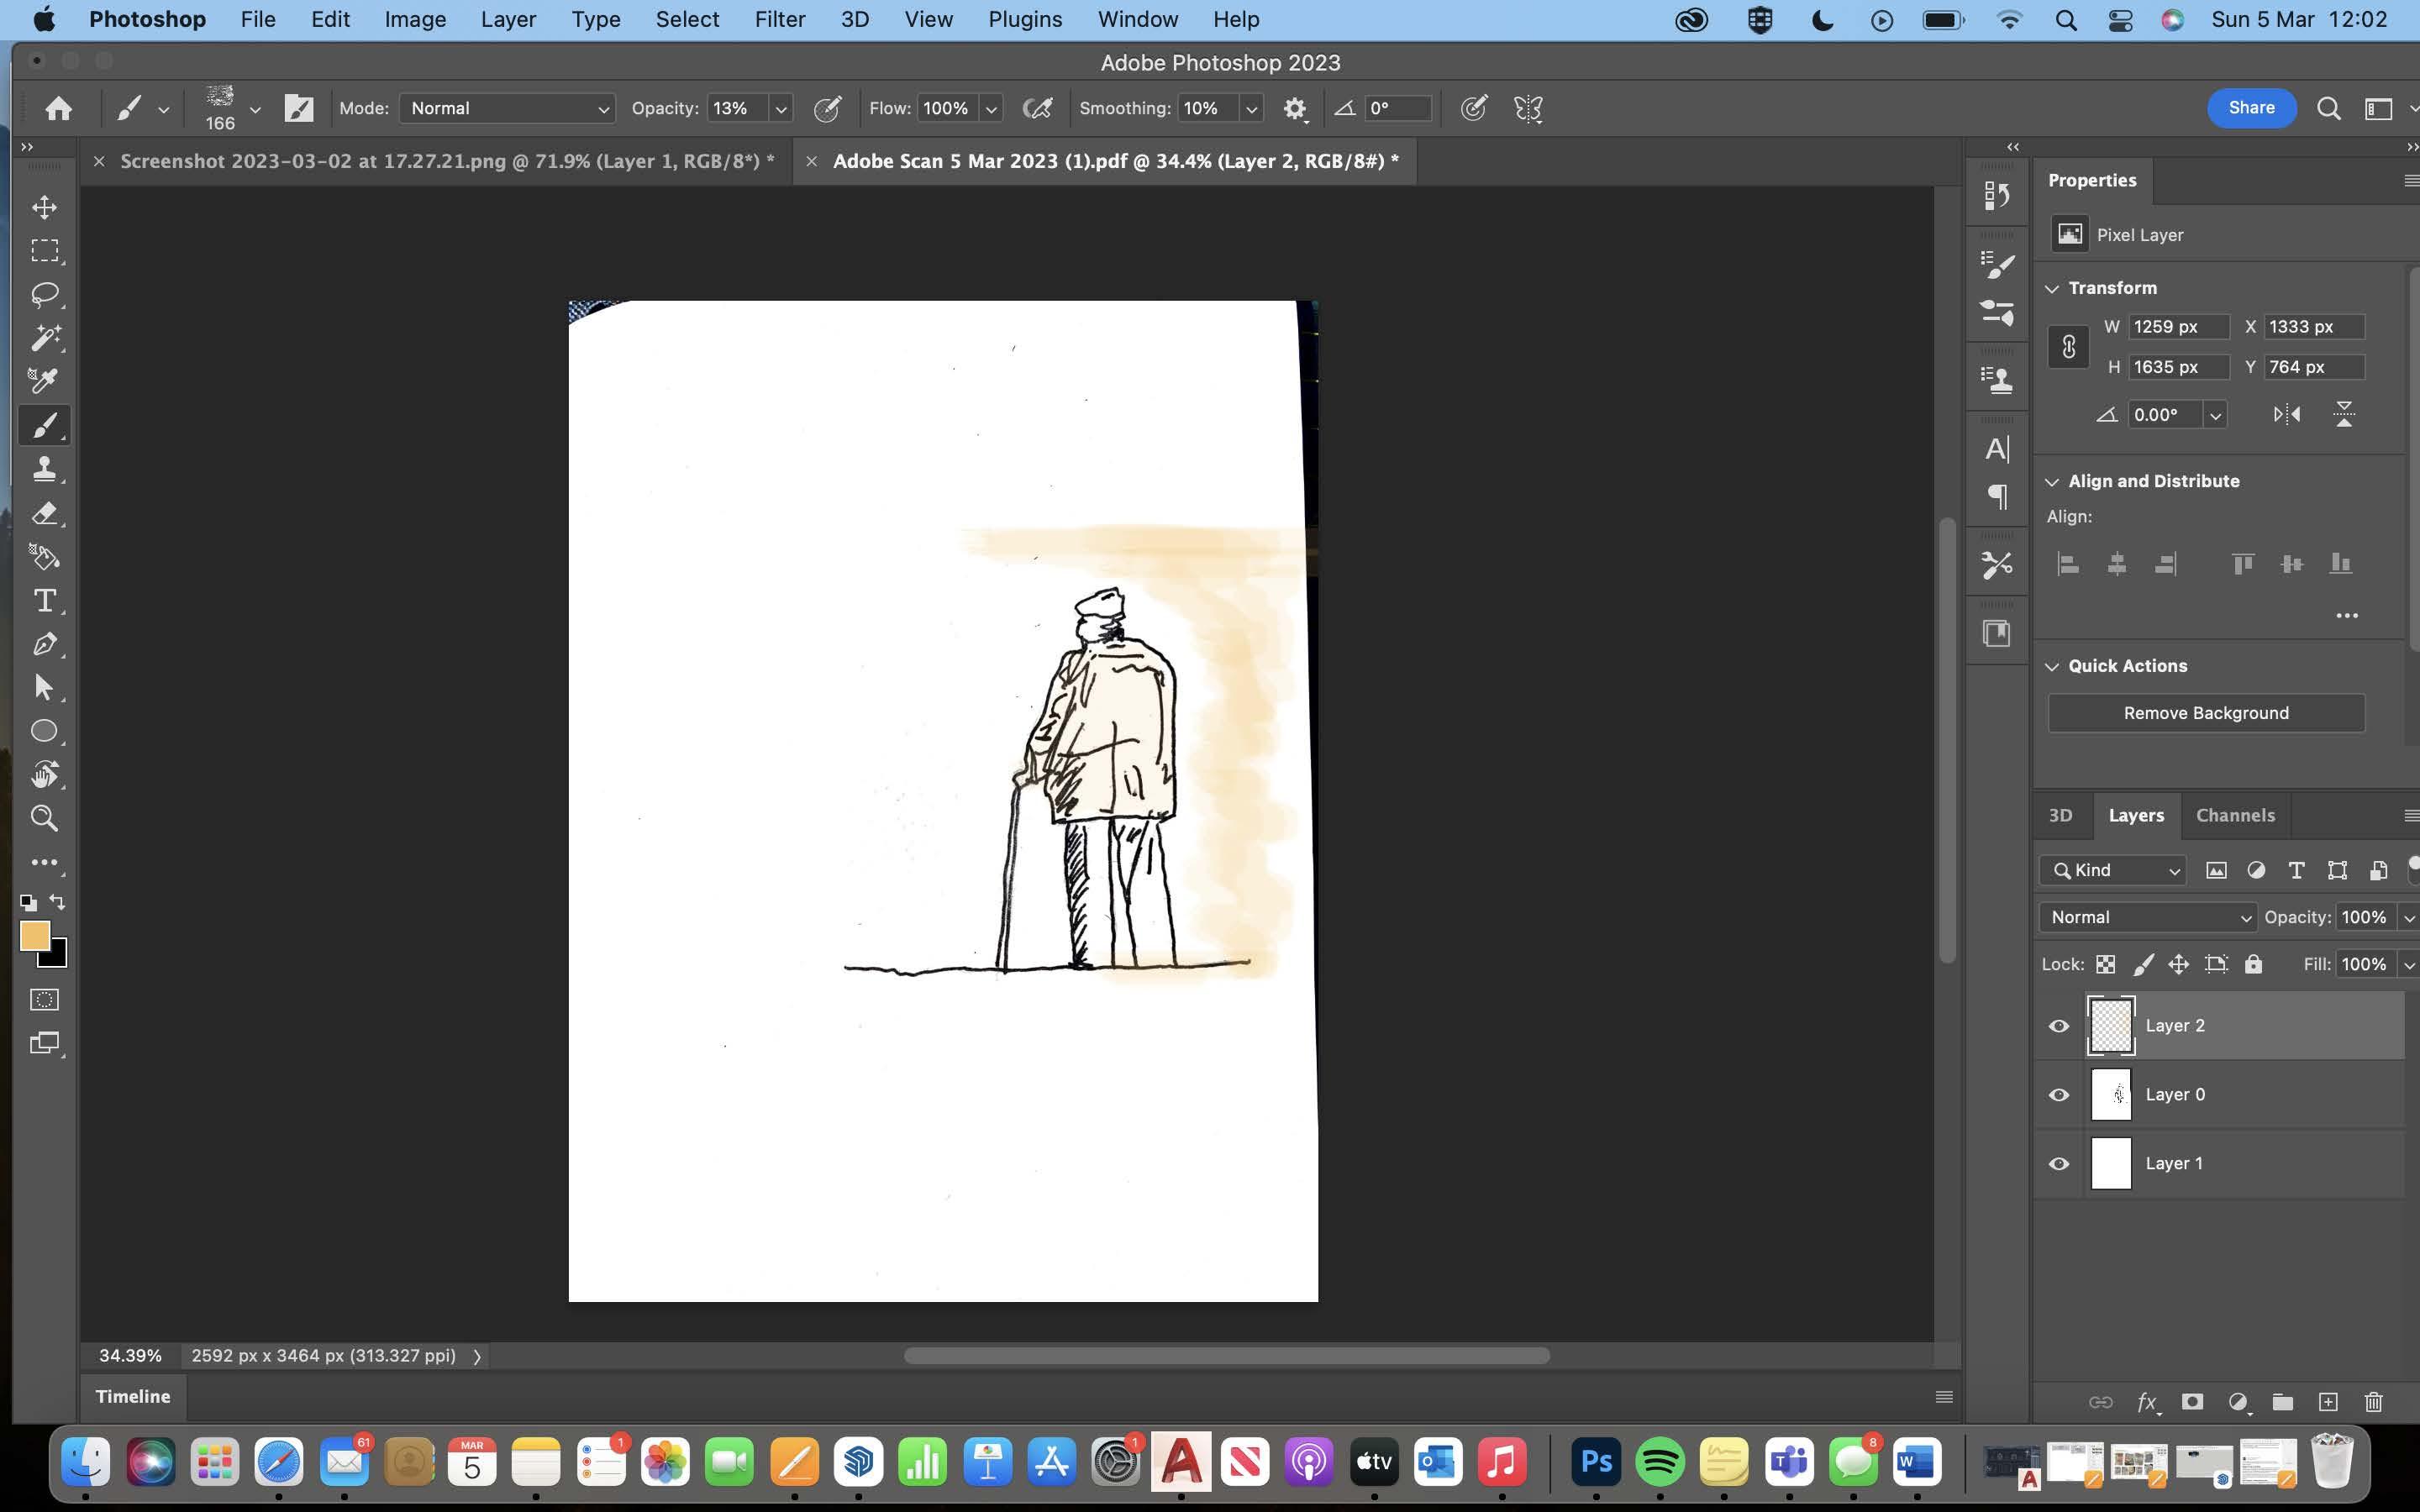2420x1512 pixels.
Task: Open the layer blend mode Normal dropdown
Action: 2148,917
